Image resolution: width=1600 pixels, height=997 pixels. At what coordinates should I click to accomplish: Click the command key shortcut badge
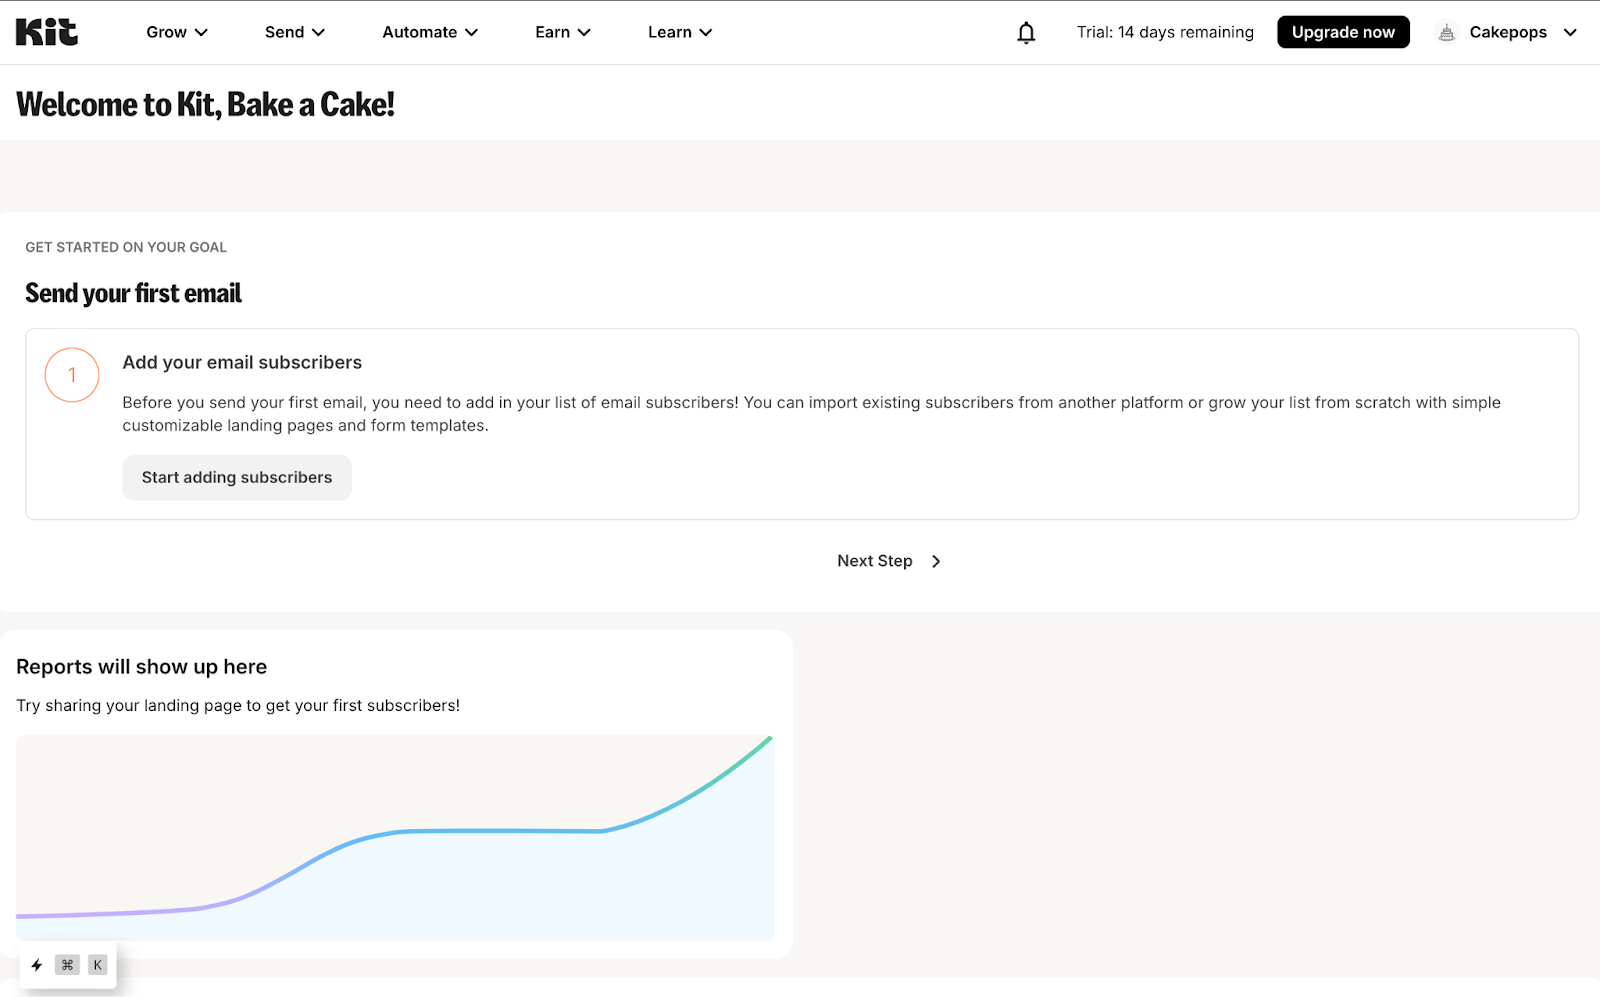[68, 965]
